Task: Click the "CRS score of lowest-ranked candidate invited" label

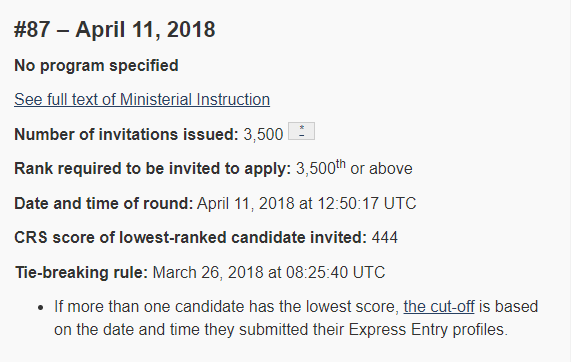Action: tap(190, 237)
